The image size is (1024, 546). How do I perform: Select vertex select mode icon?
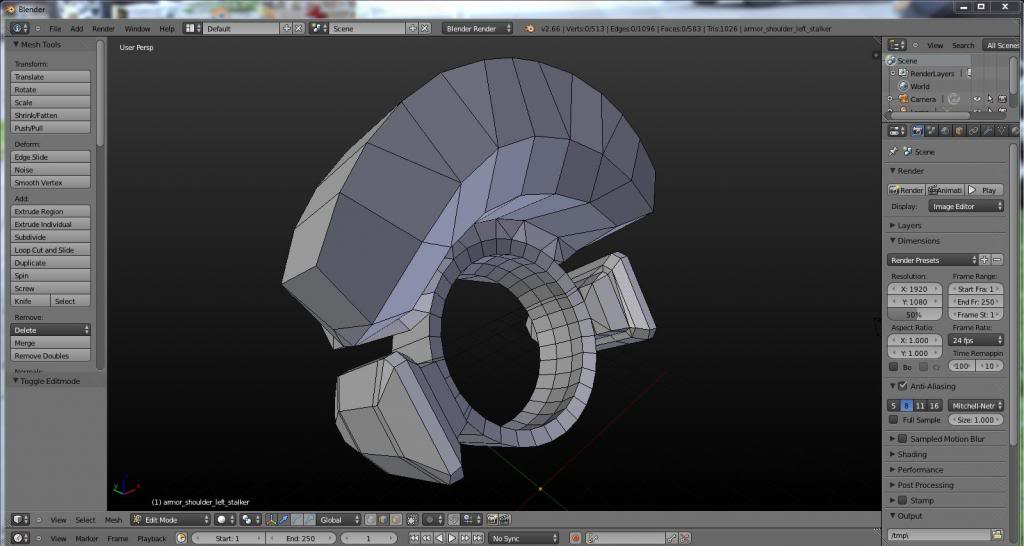click(370, 520)
